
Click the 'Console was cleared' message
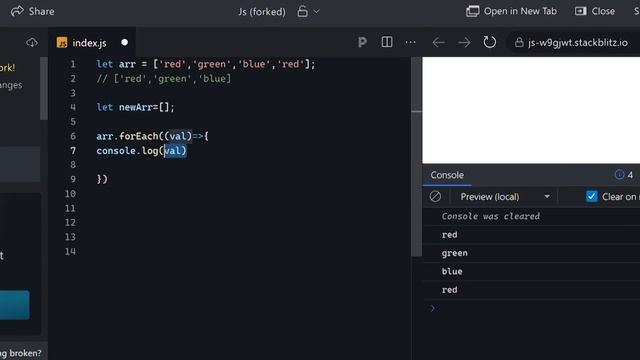[491, 216]
